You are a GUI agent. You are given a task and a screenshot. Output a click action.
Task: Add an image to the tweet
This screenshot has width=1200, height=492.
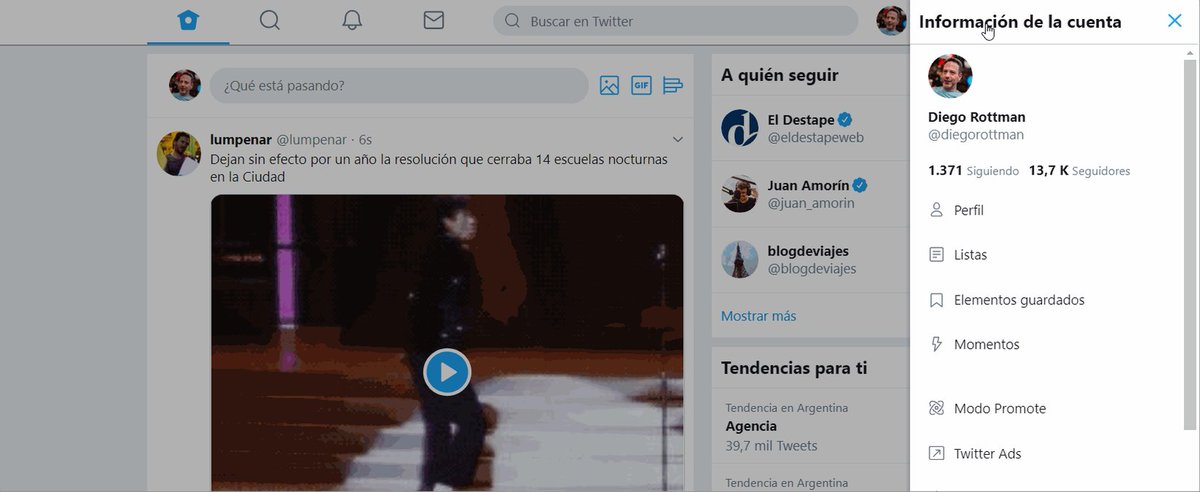[x=610, y=86]
